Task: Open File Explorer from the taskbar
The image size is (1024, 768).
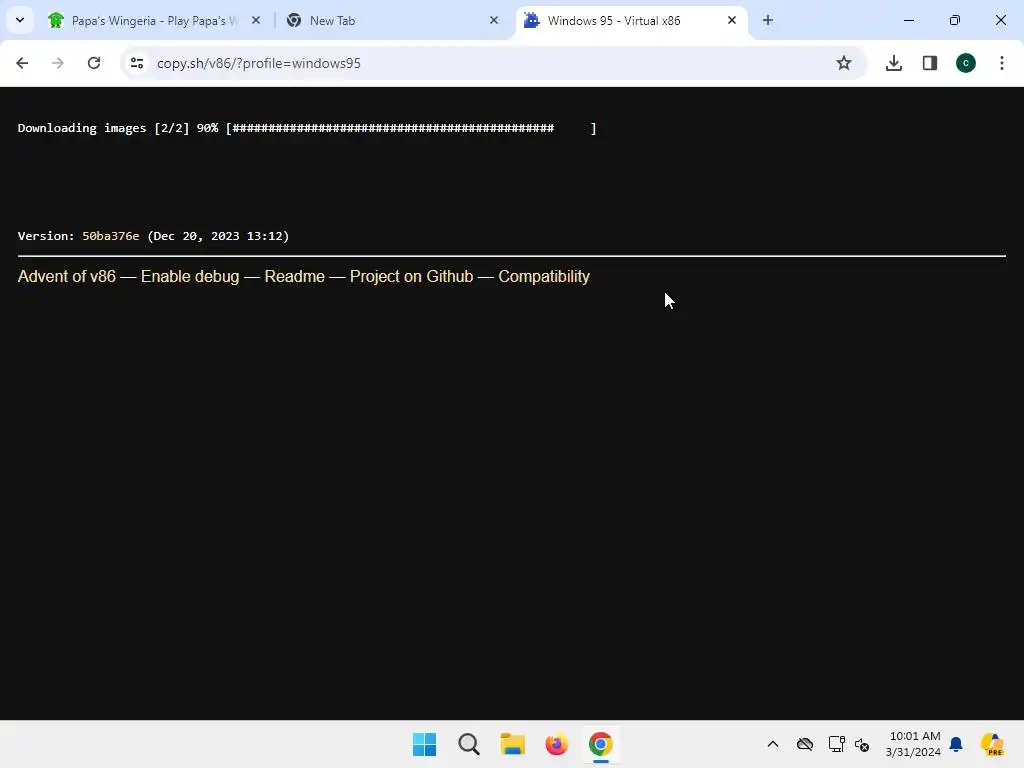Action: tap(513, 744)
